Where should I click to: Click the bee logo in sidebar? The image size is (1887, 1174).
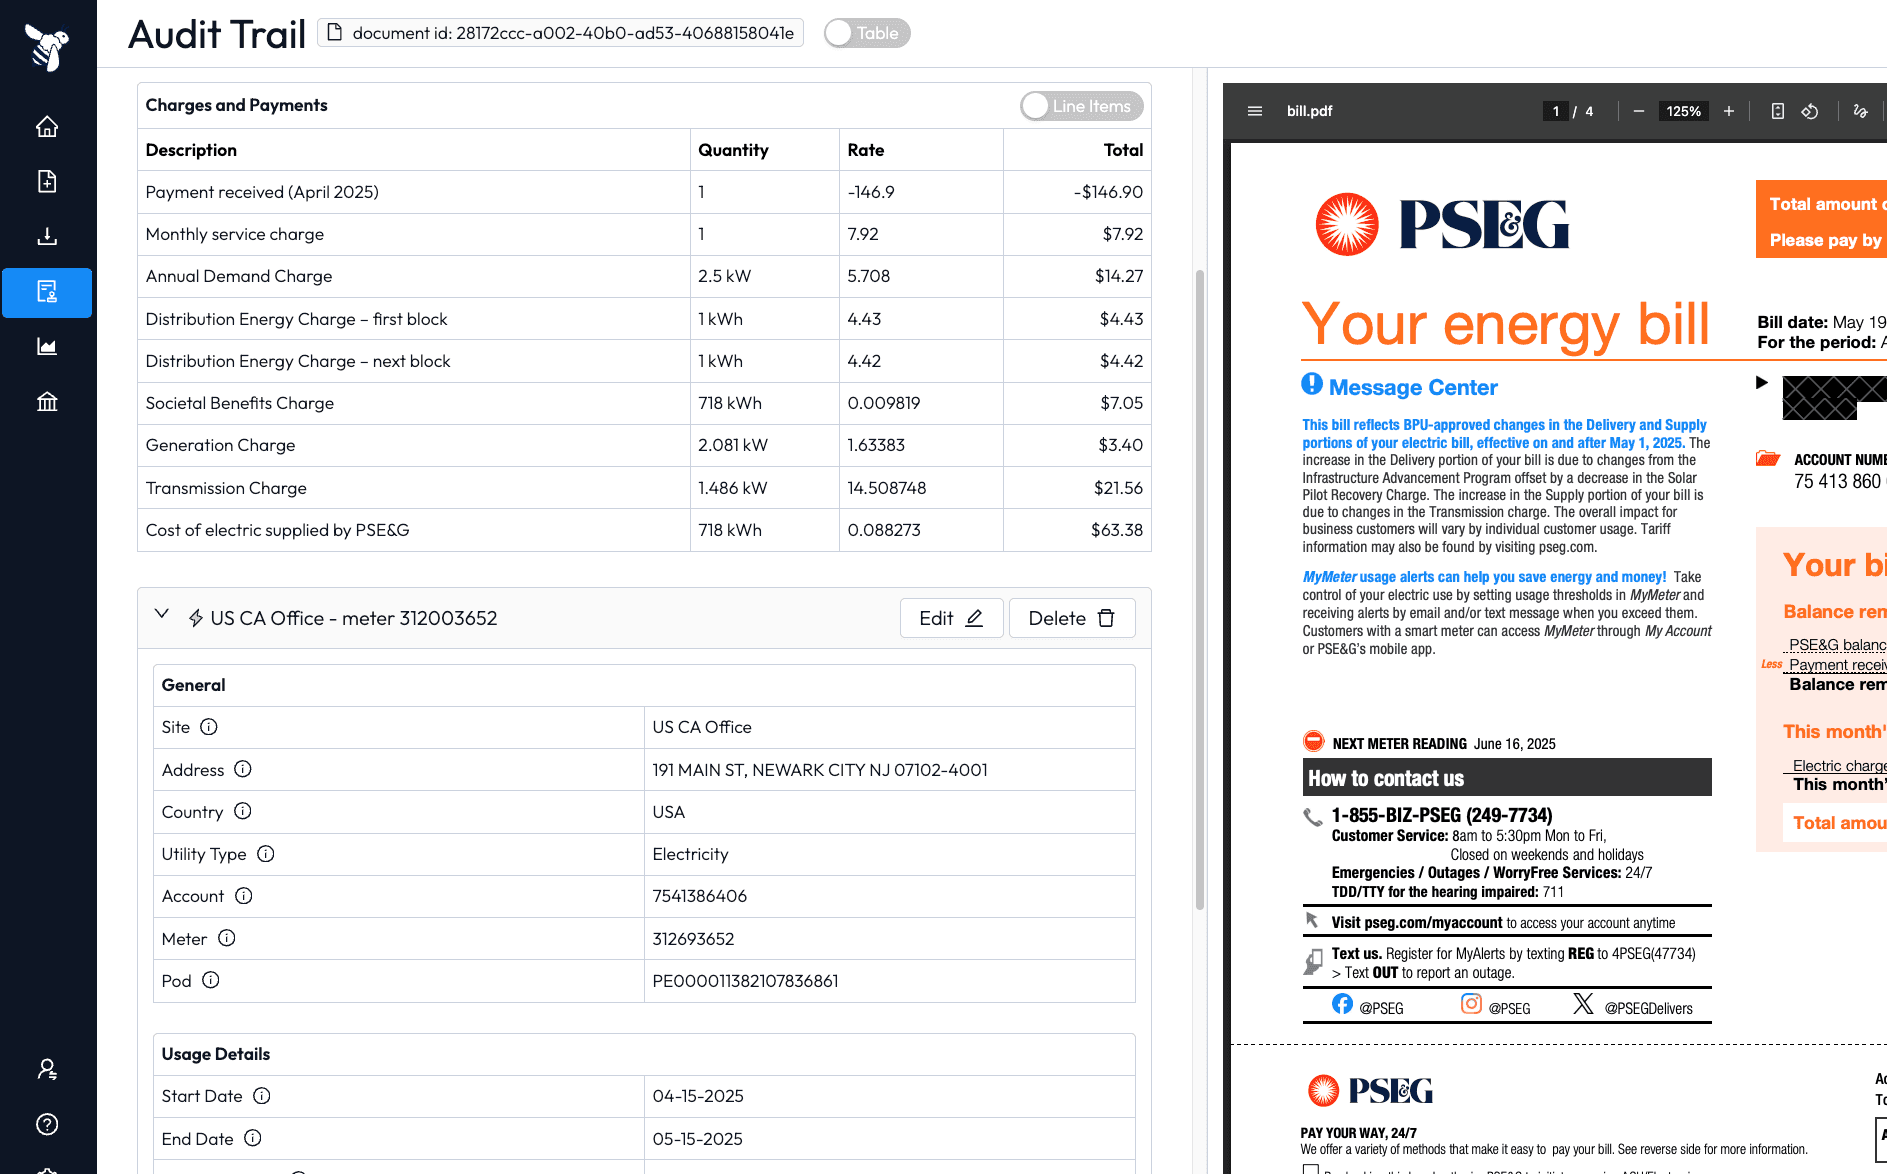click(47, 47)
